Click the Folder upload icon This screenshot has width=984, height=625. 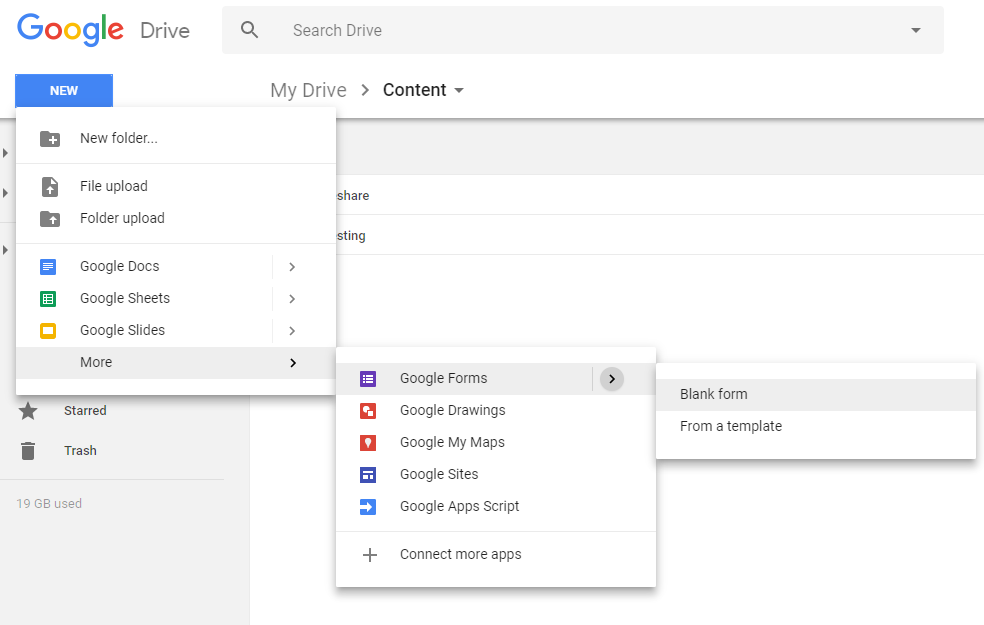tap(50, 218)
